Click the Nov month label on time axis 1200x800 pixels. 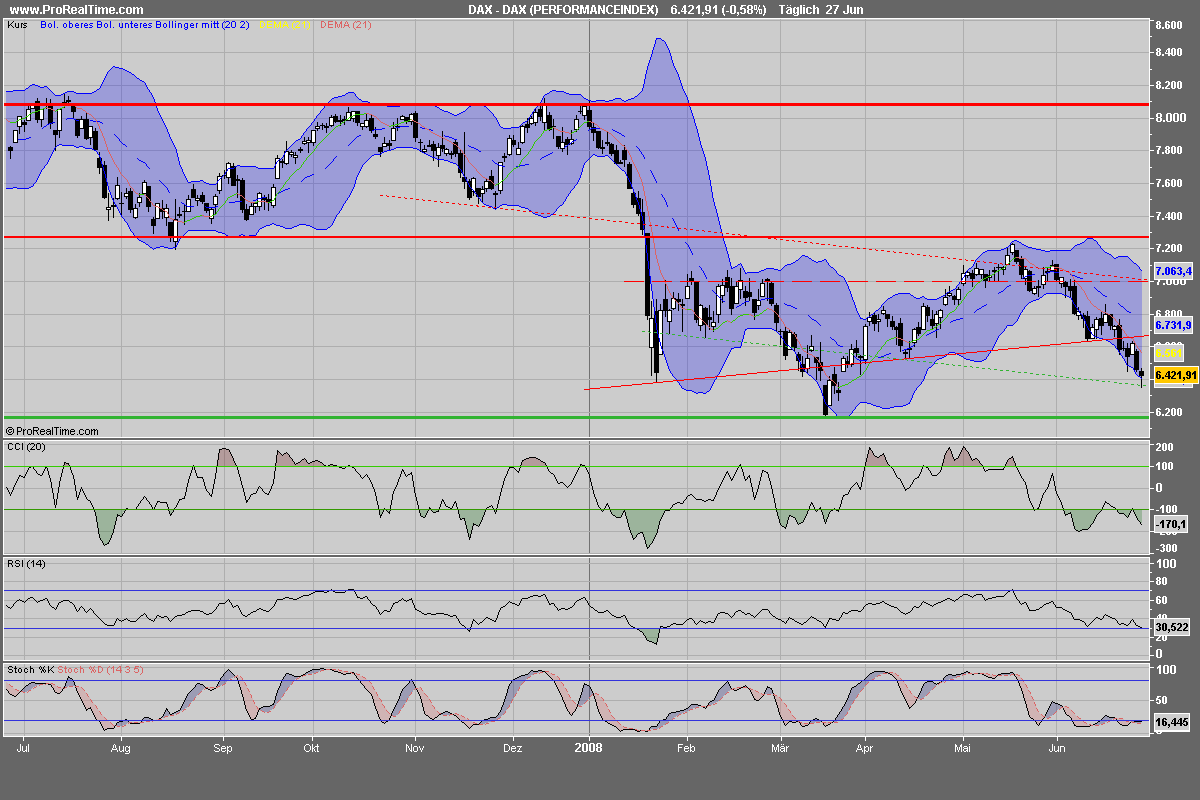click(x=415, y=746)
